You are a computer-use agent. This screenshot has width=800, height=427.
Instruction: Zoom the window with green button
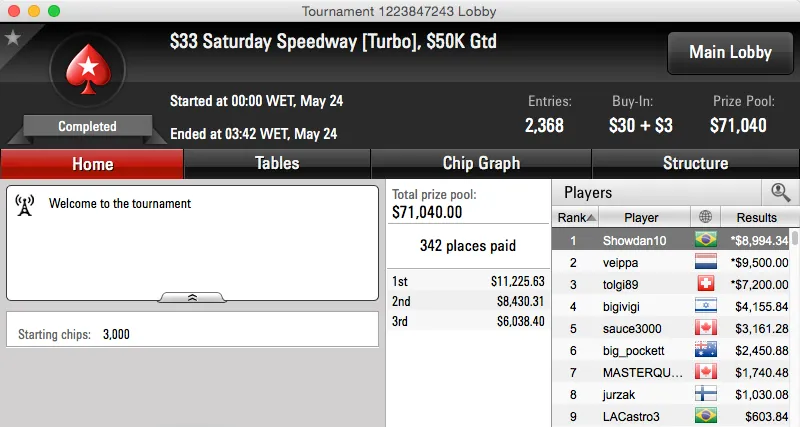pyautogui.click(x=53, y=10)
